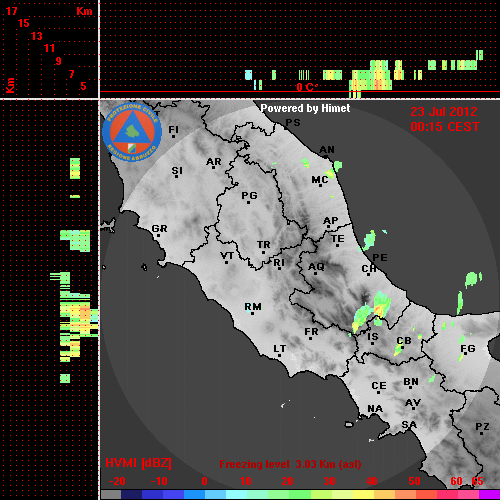Click the '40' dBZ scale value
This screenshot has width=500, height=500.
[371, 481]
